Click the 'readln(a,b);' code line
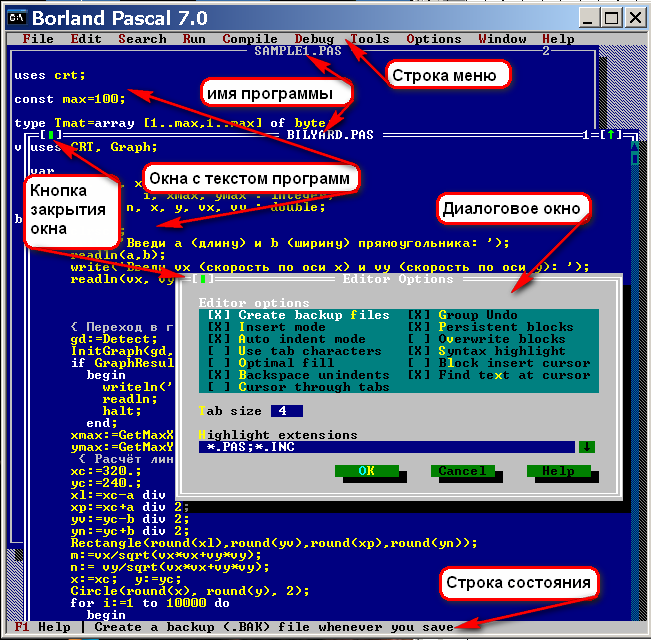 pyautogui.click(x=118, y=255)
